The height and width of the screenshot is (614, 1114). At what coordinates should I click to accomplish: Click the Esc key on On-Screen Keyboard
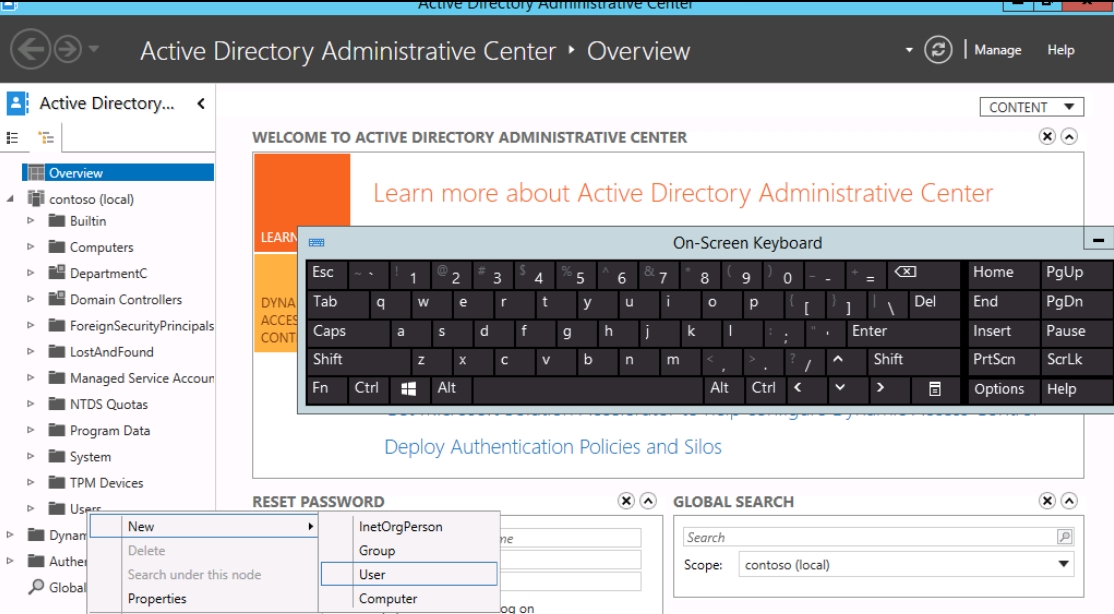(328, 273)
